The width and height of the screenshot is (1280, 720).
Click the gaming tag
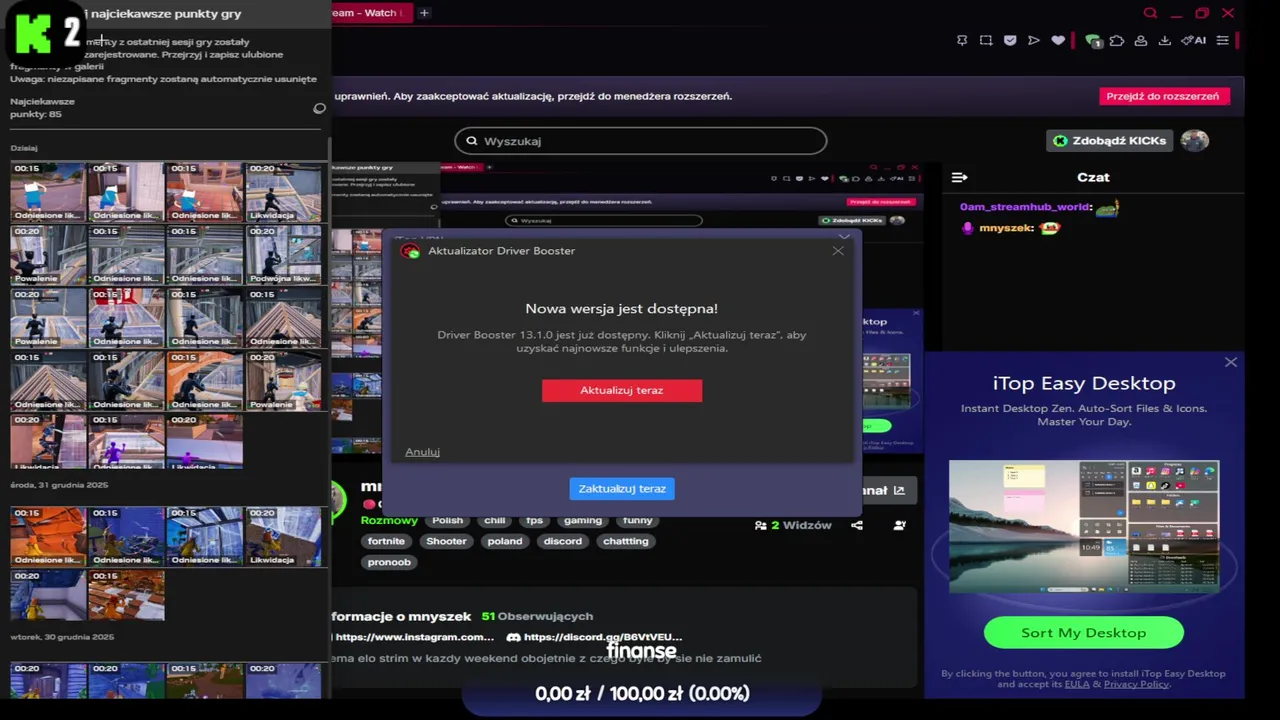coord(583,520)
